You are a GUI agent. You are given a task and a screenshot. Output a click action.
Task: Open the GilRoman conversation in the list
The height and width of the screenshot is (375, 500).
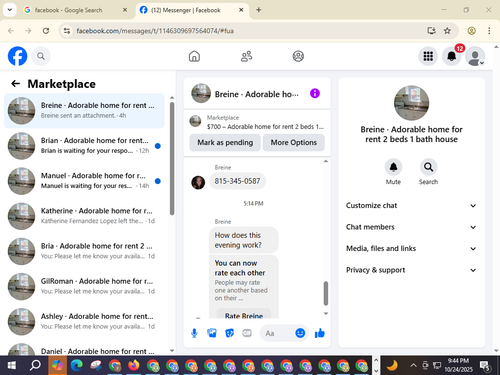(x=84, y=286)
